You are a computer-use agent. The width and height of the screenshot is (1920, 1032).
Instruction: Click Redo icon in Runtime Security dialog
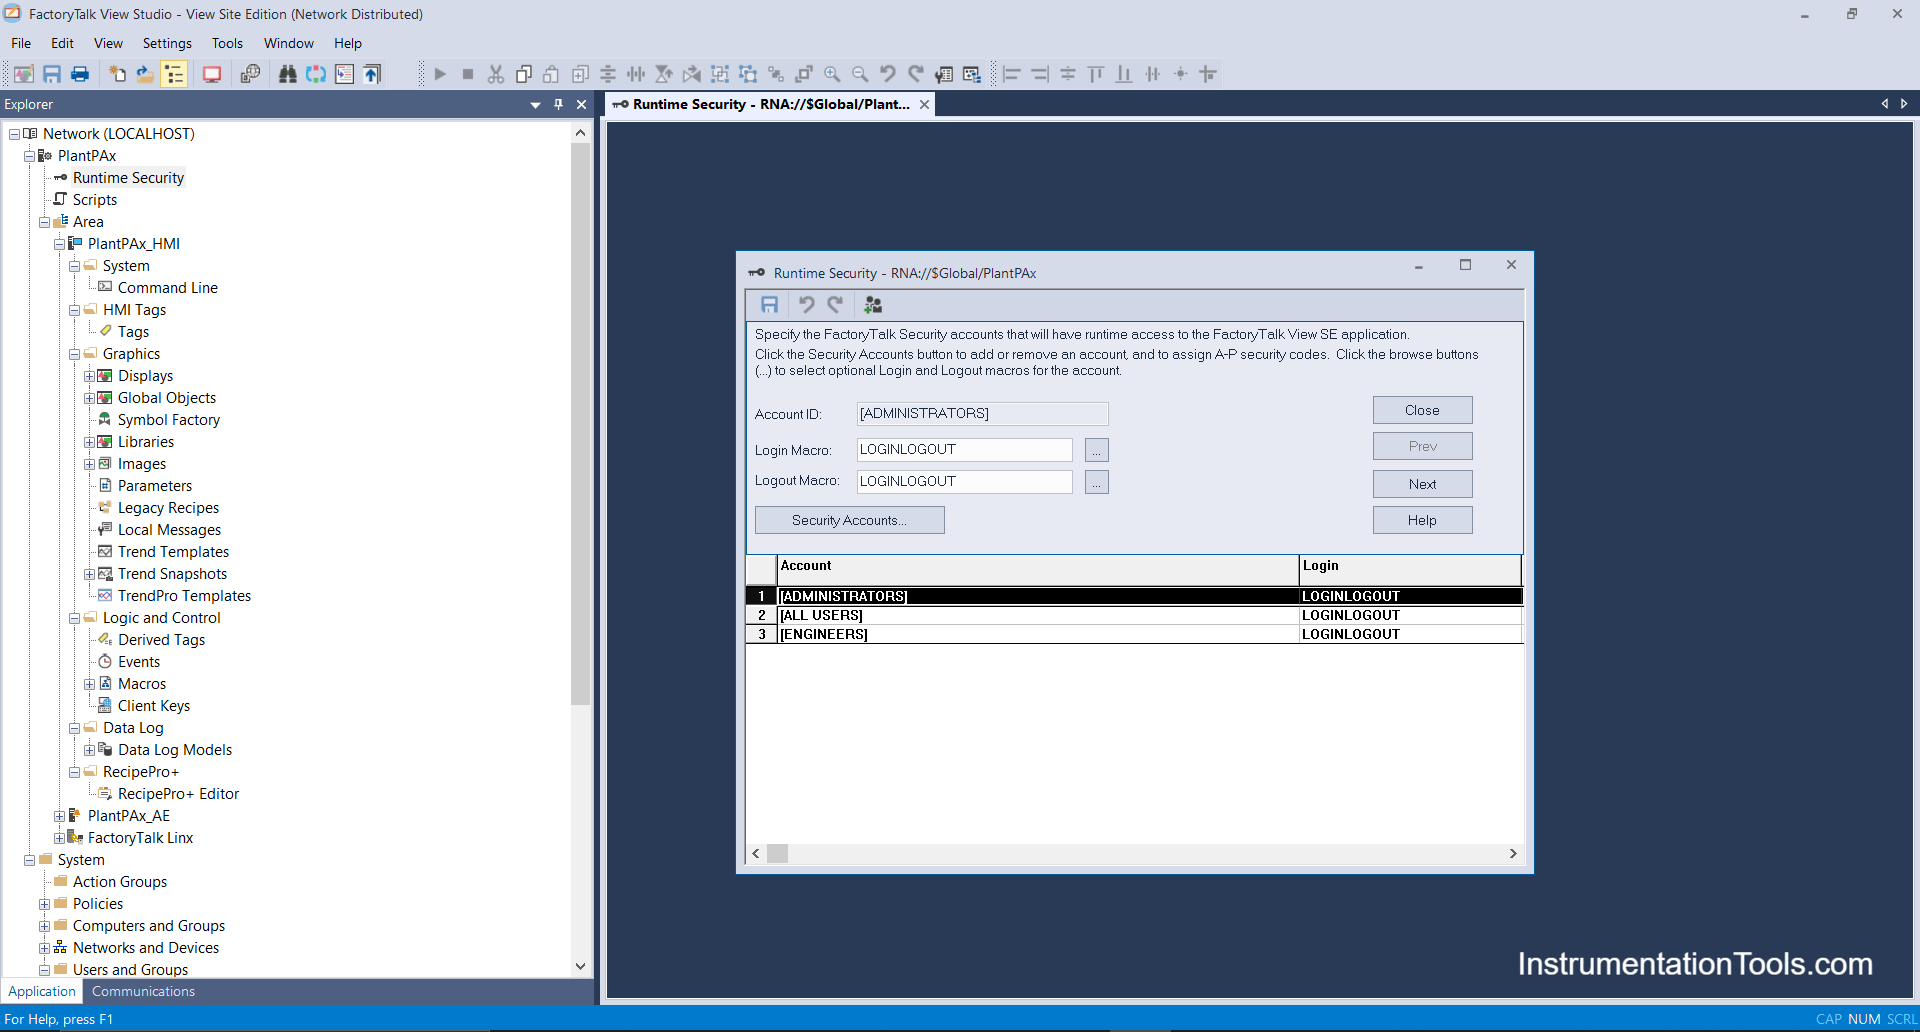pos(835,305)
